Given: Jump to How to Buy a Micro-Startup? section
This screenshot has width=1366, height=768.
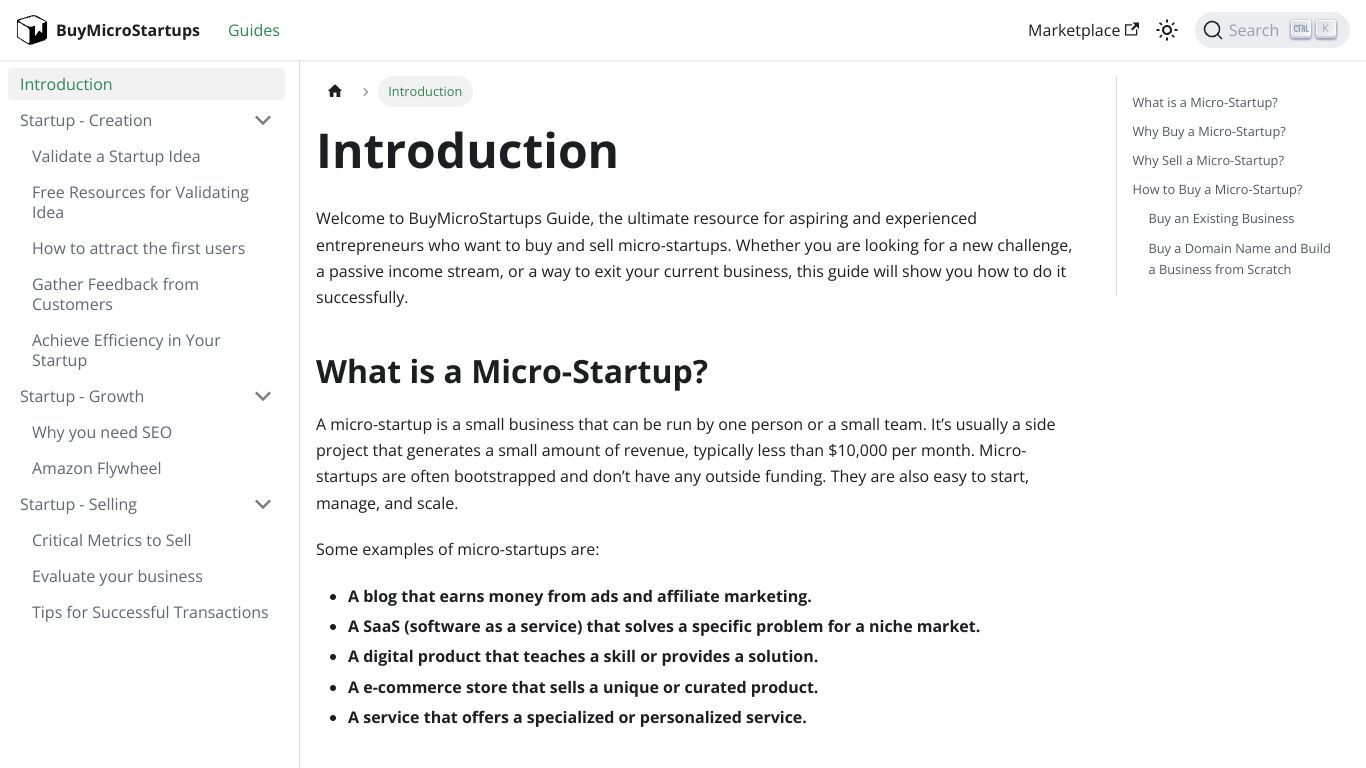Looking at the screenshot, I should [1217, 189].
